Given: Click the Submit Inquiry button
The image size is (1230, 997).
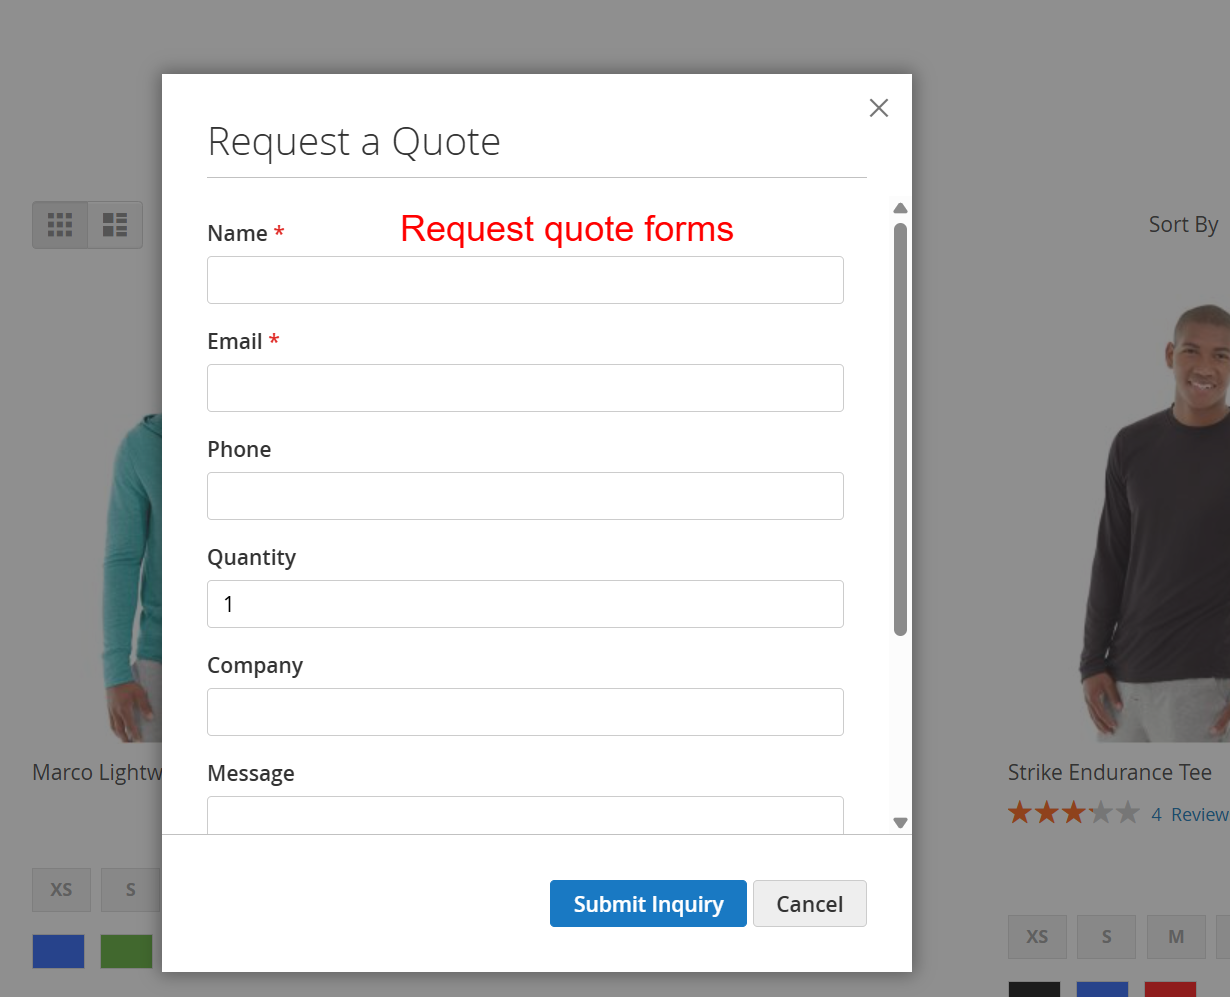Looking at the screenshot, I should (x=648, y=904).
